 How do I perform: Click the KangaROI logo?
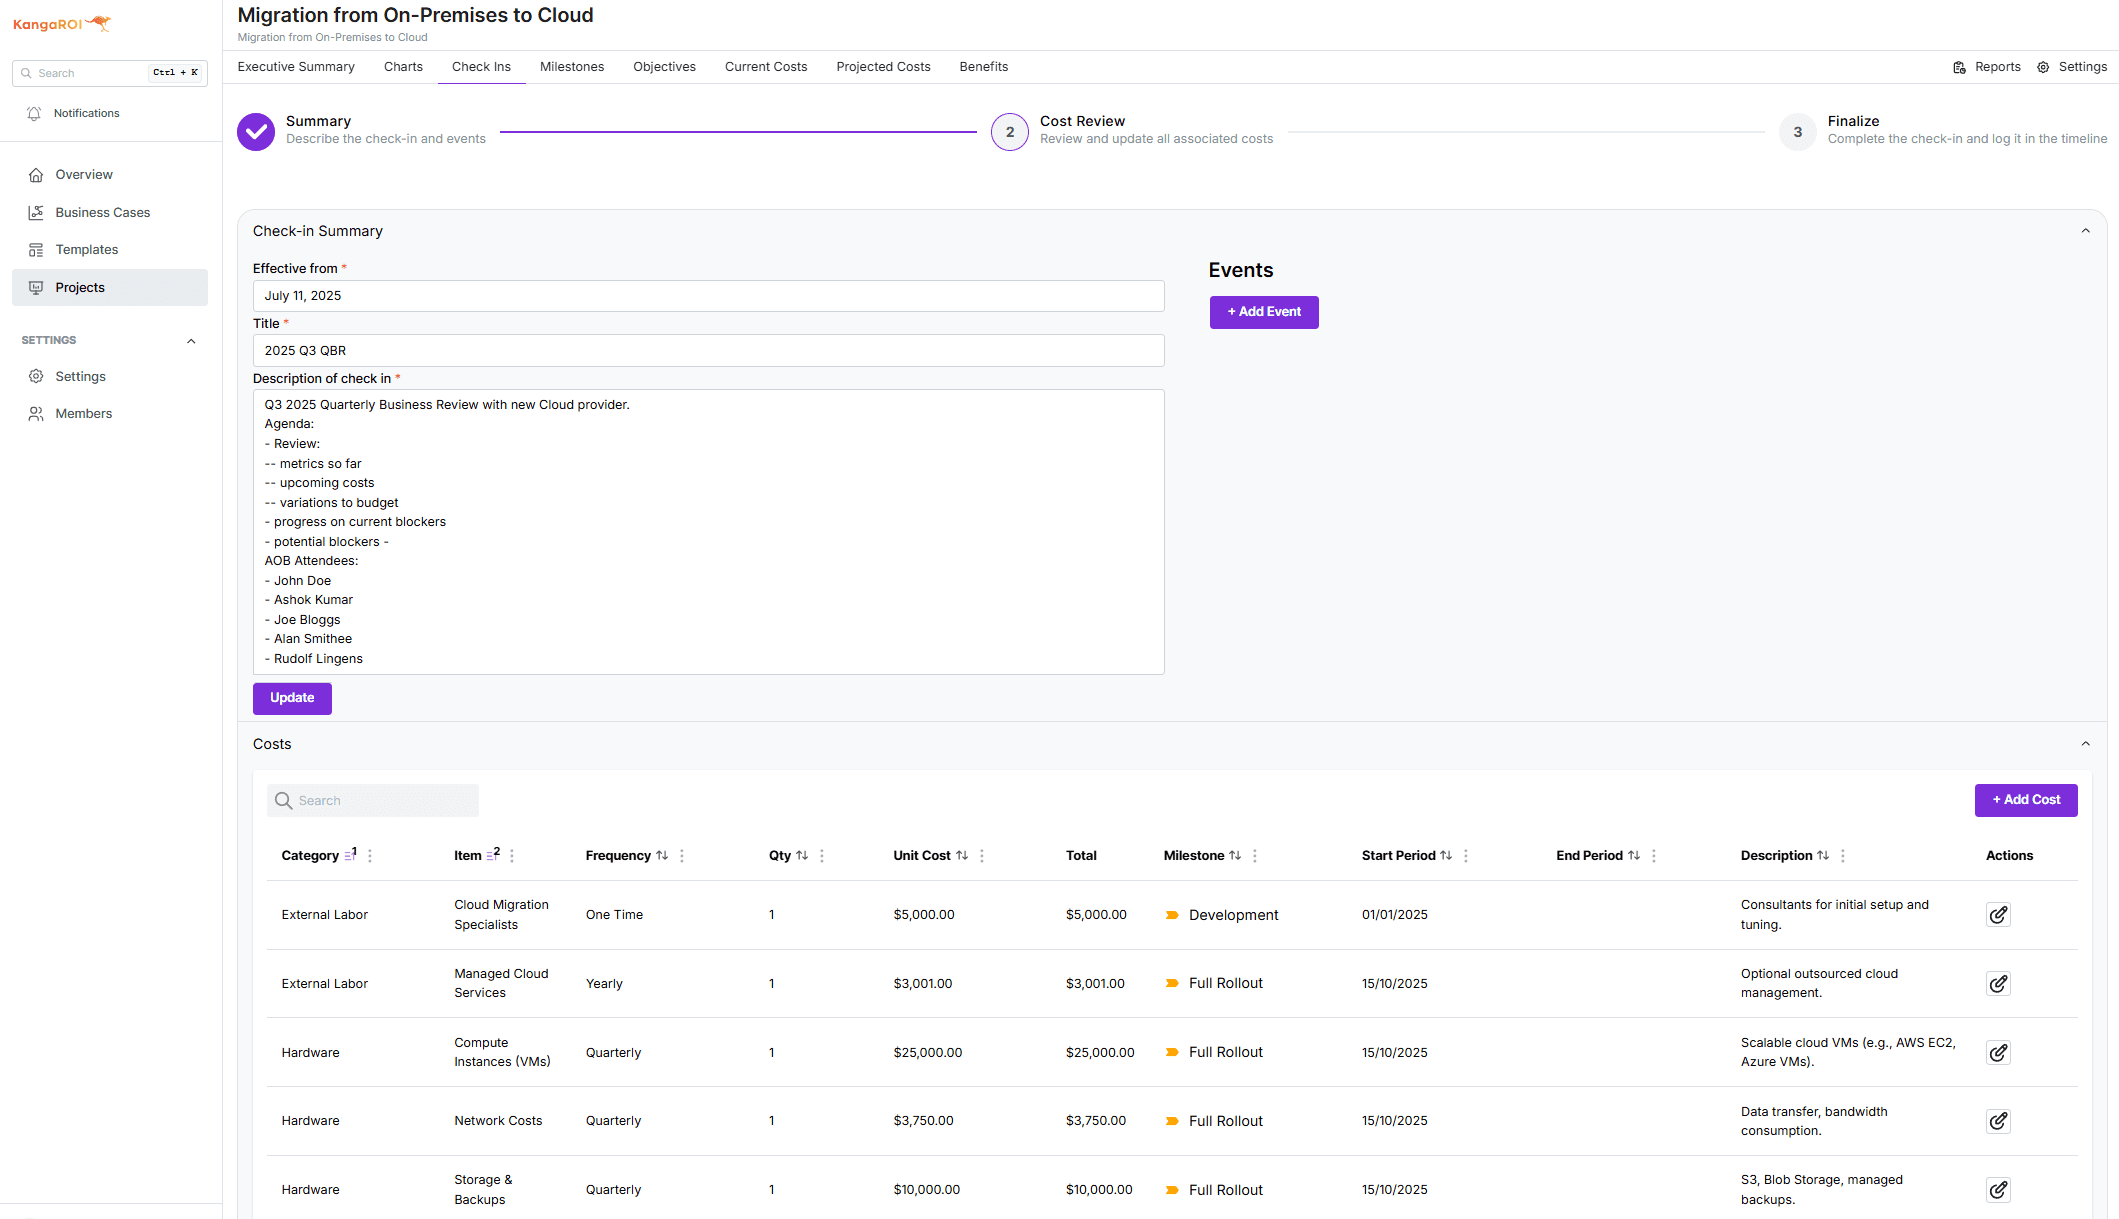(62, 23)
